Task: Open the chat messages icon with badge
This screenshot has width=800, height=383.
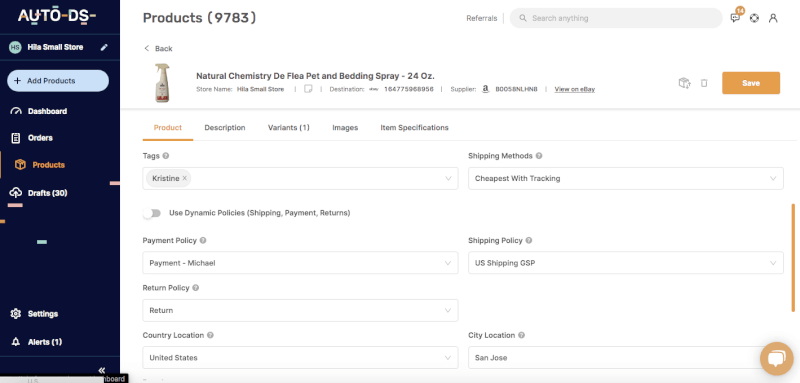Action: (735, 18)
